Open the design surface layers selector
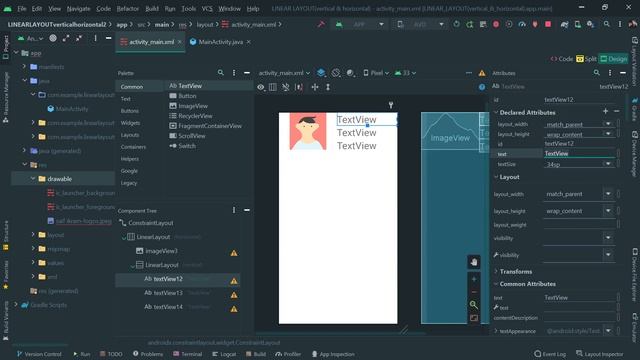Screen dimensions: 640x360 (321, 73)
